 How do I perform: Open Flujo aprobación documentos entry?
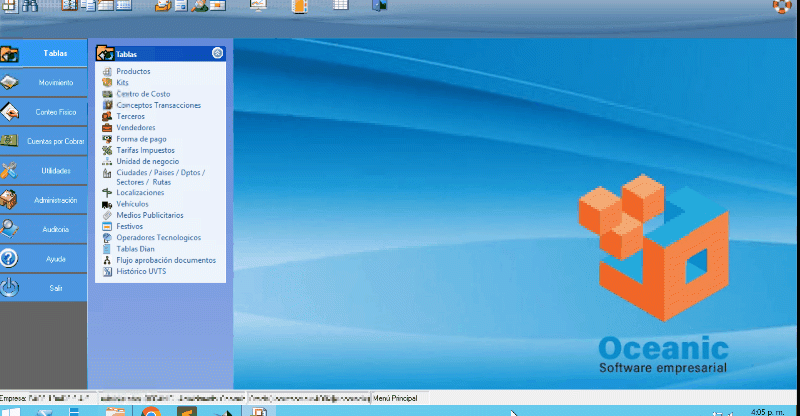click(x=165, y=260)
